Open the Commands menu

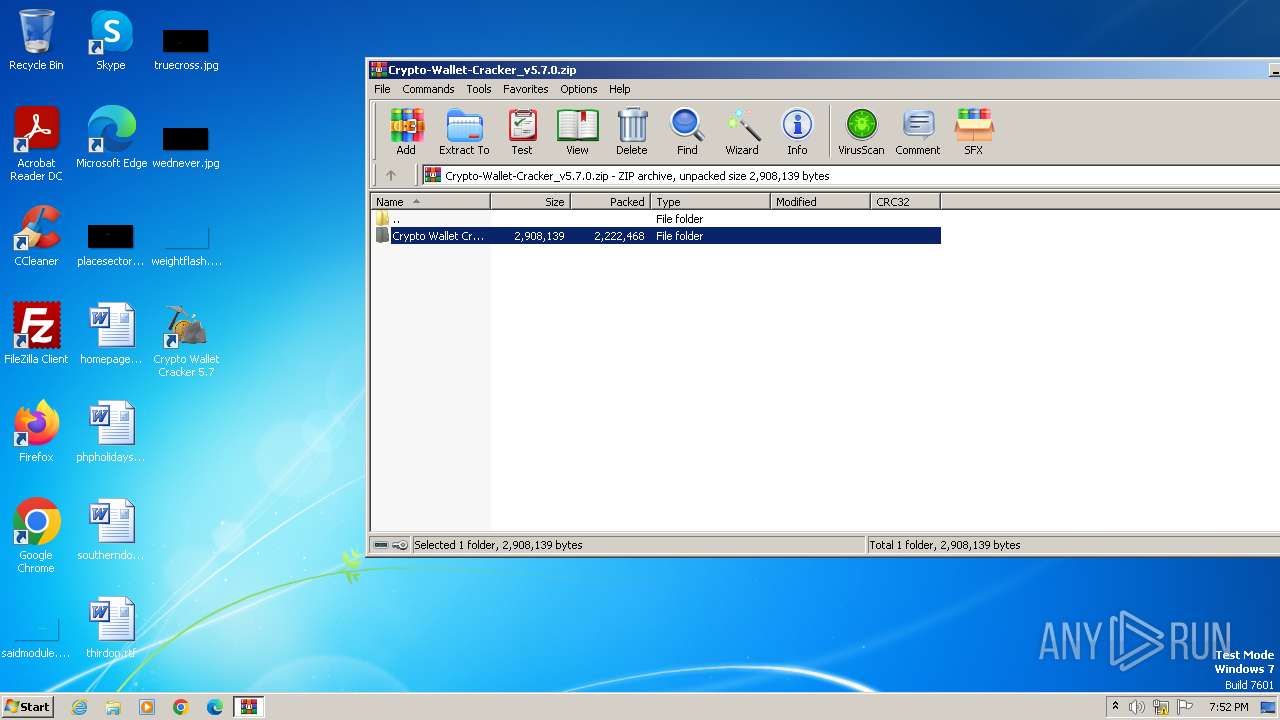[428, 89]
